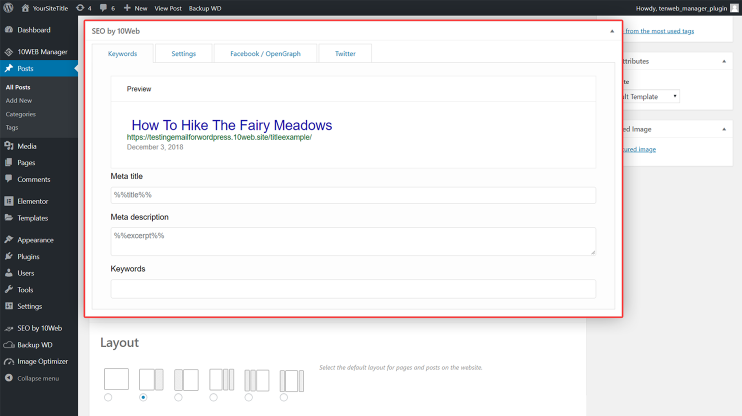Collapse the Attributes panel arrow
This screenshot has width=742, height=416.
tap(724, 61)
